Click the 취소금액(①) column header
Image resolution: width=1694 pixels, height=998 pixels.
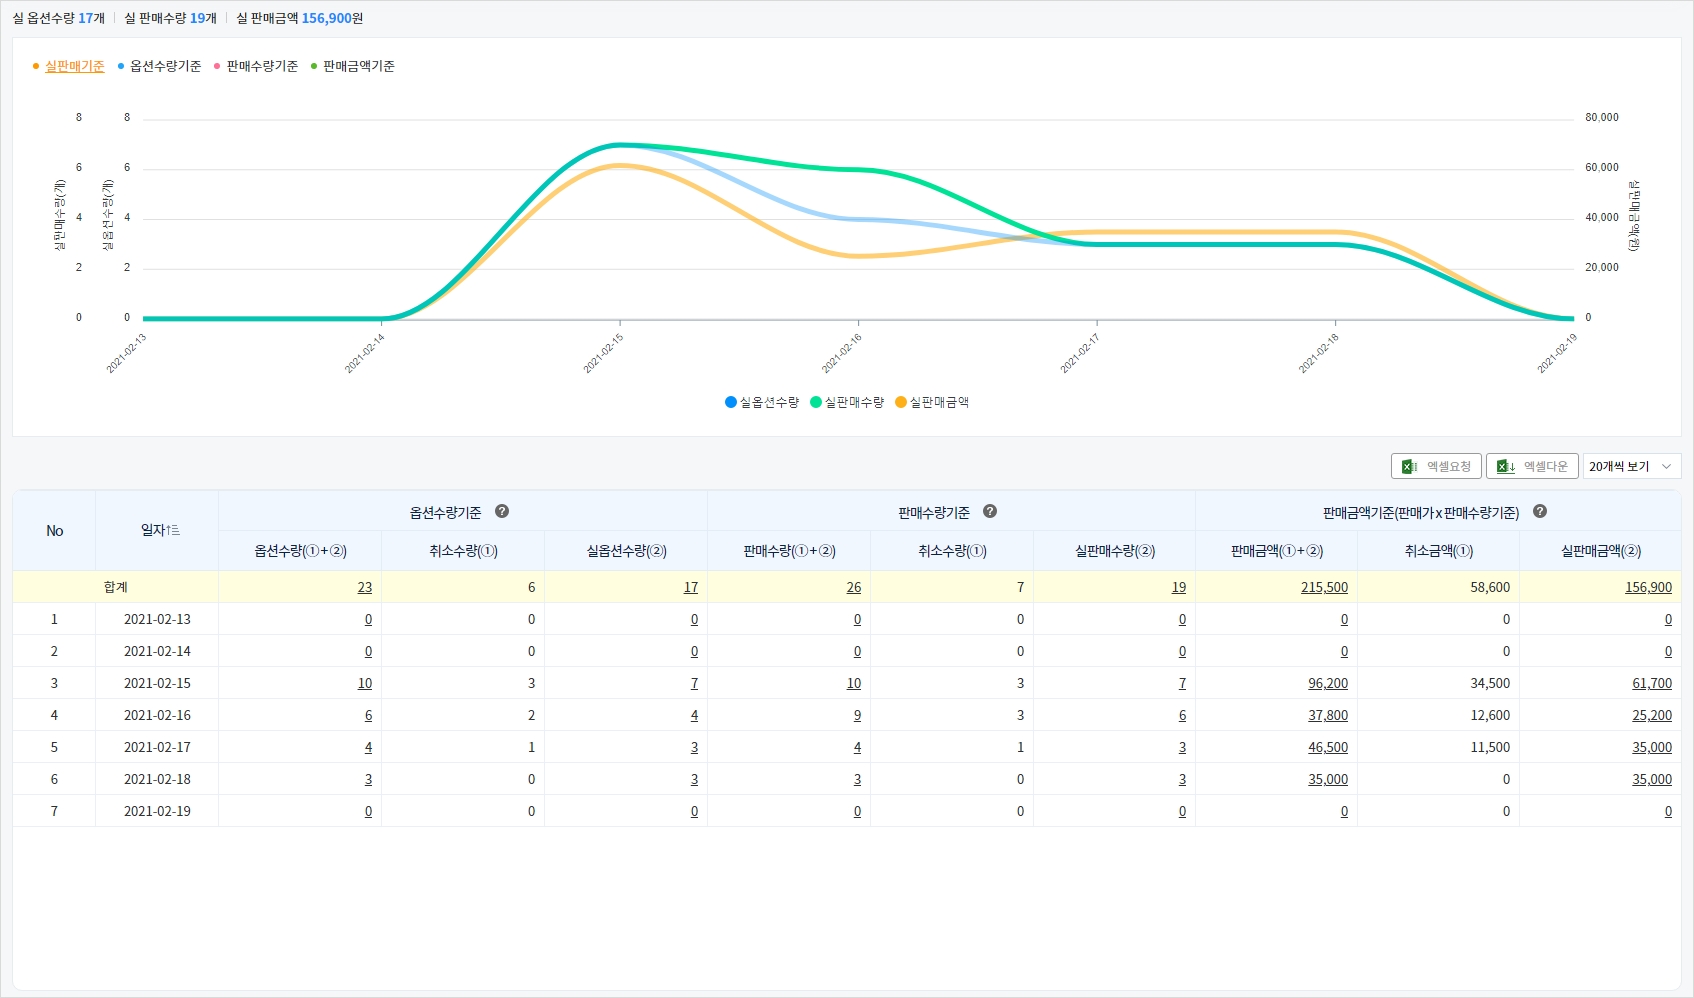[1438, 551]
